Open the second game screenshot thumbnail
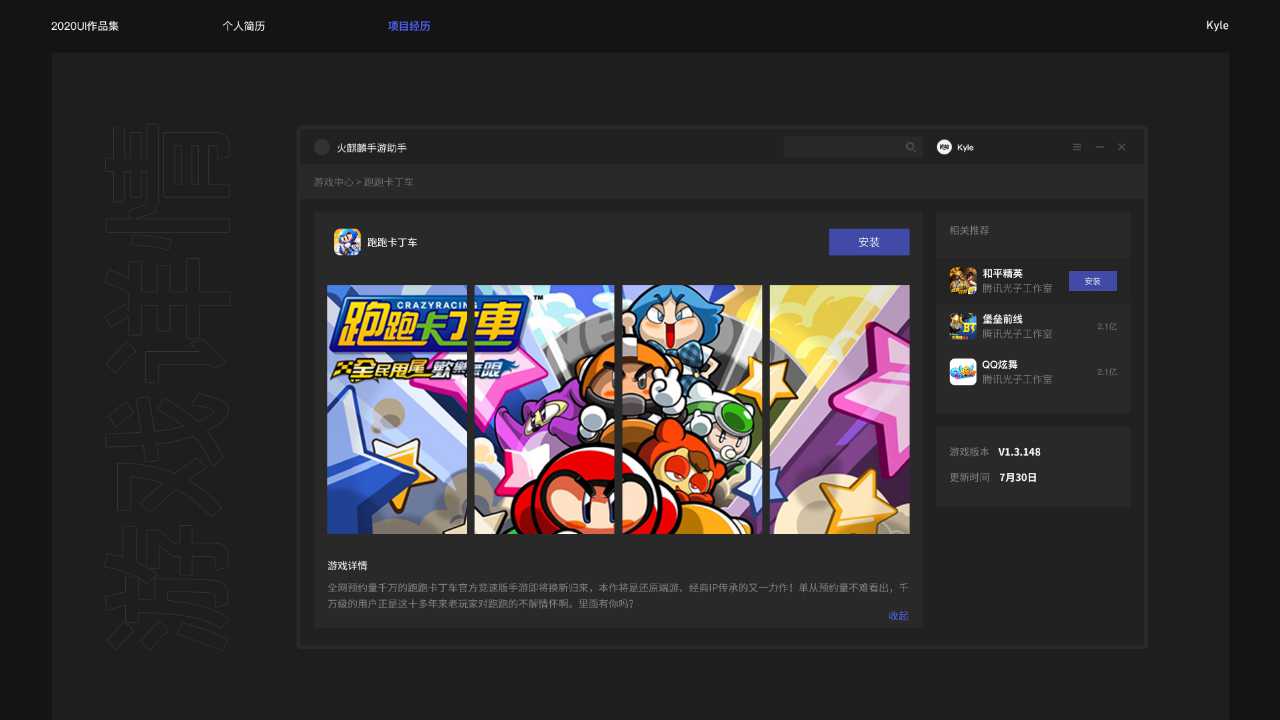Viewport: 1280px width, 720px height. [x=544, y=409]
